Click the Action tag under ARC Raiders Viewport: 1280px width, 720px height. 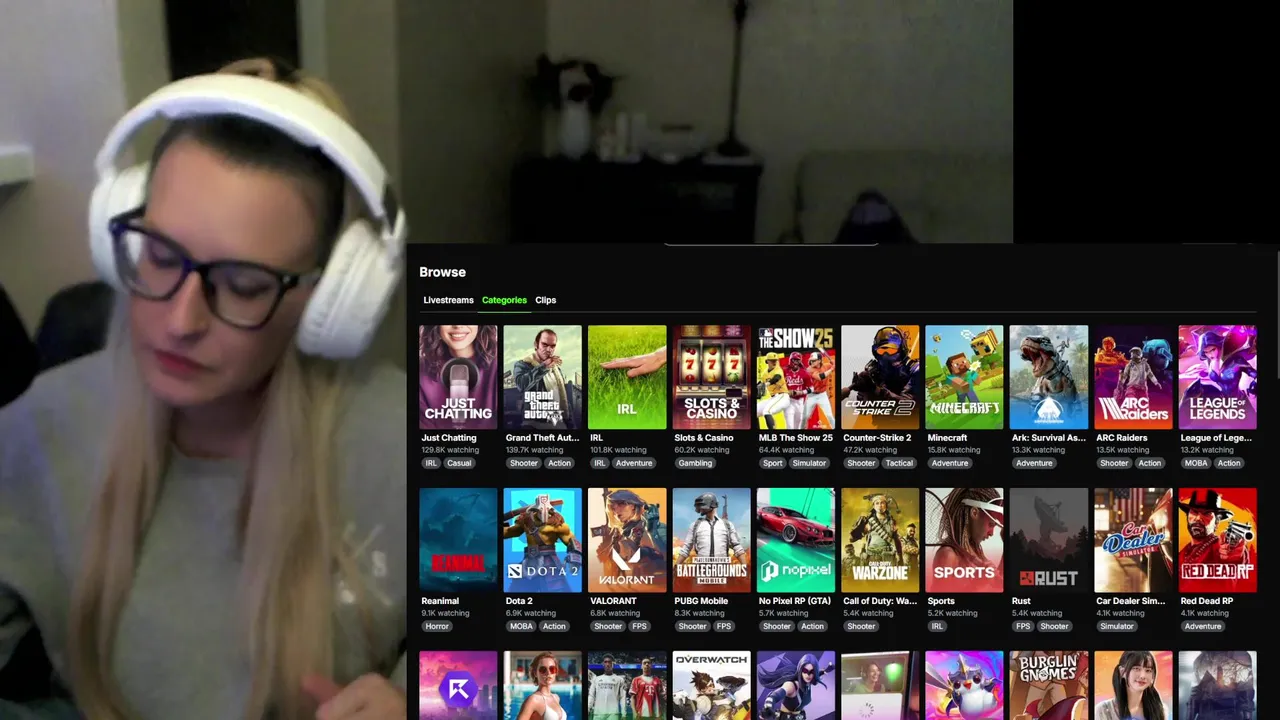point(1150,463)
